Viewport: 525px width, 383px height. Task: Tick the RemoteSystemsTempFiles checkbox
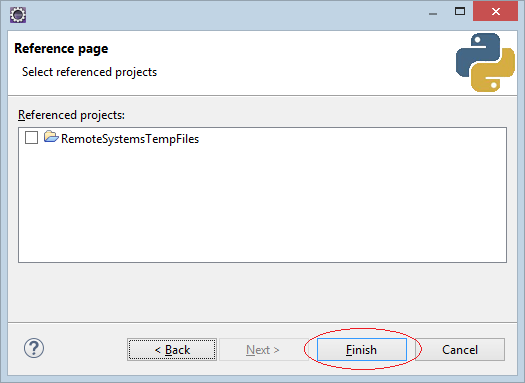tap(31, 138)
